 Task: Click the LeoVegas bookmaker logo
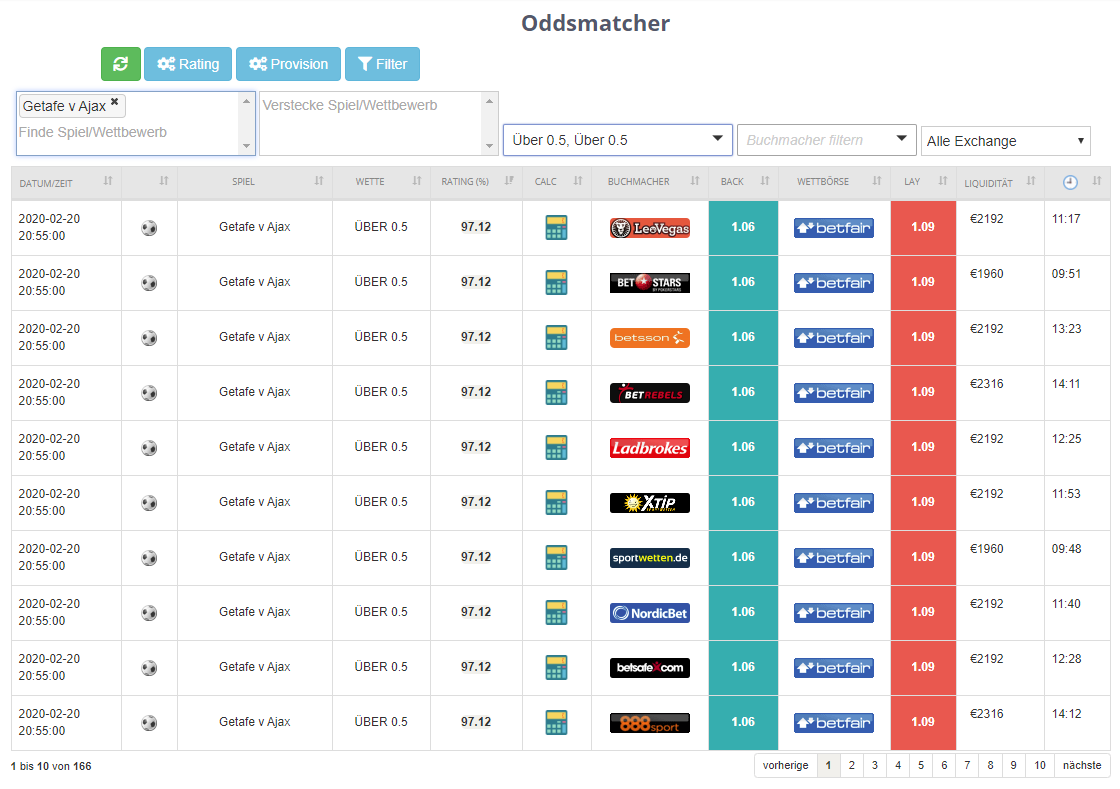[x=650, y=228]
